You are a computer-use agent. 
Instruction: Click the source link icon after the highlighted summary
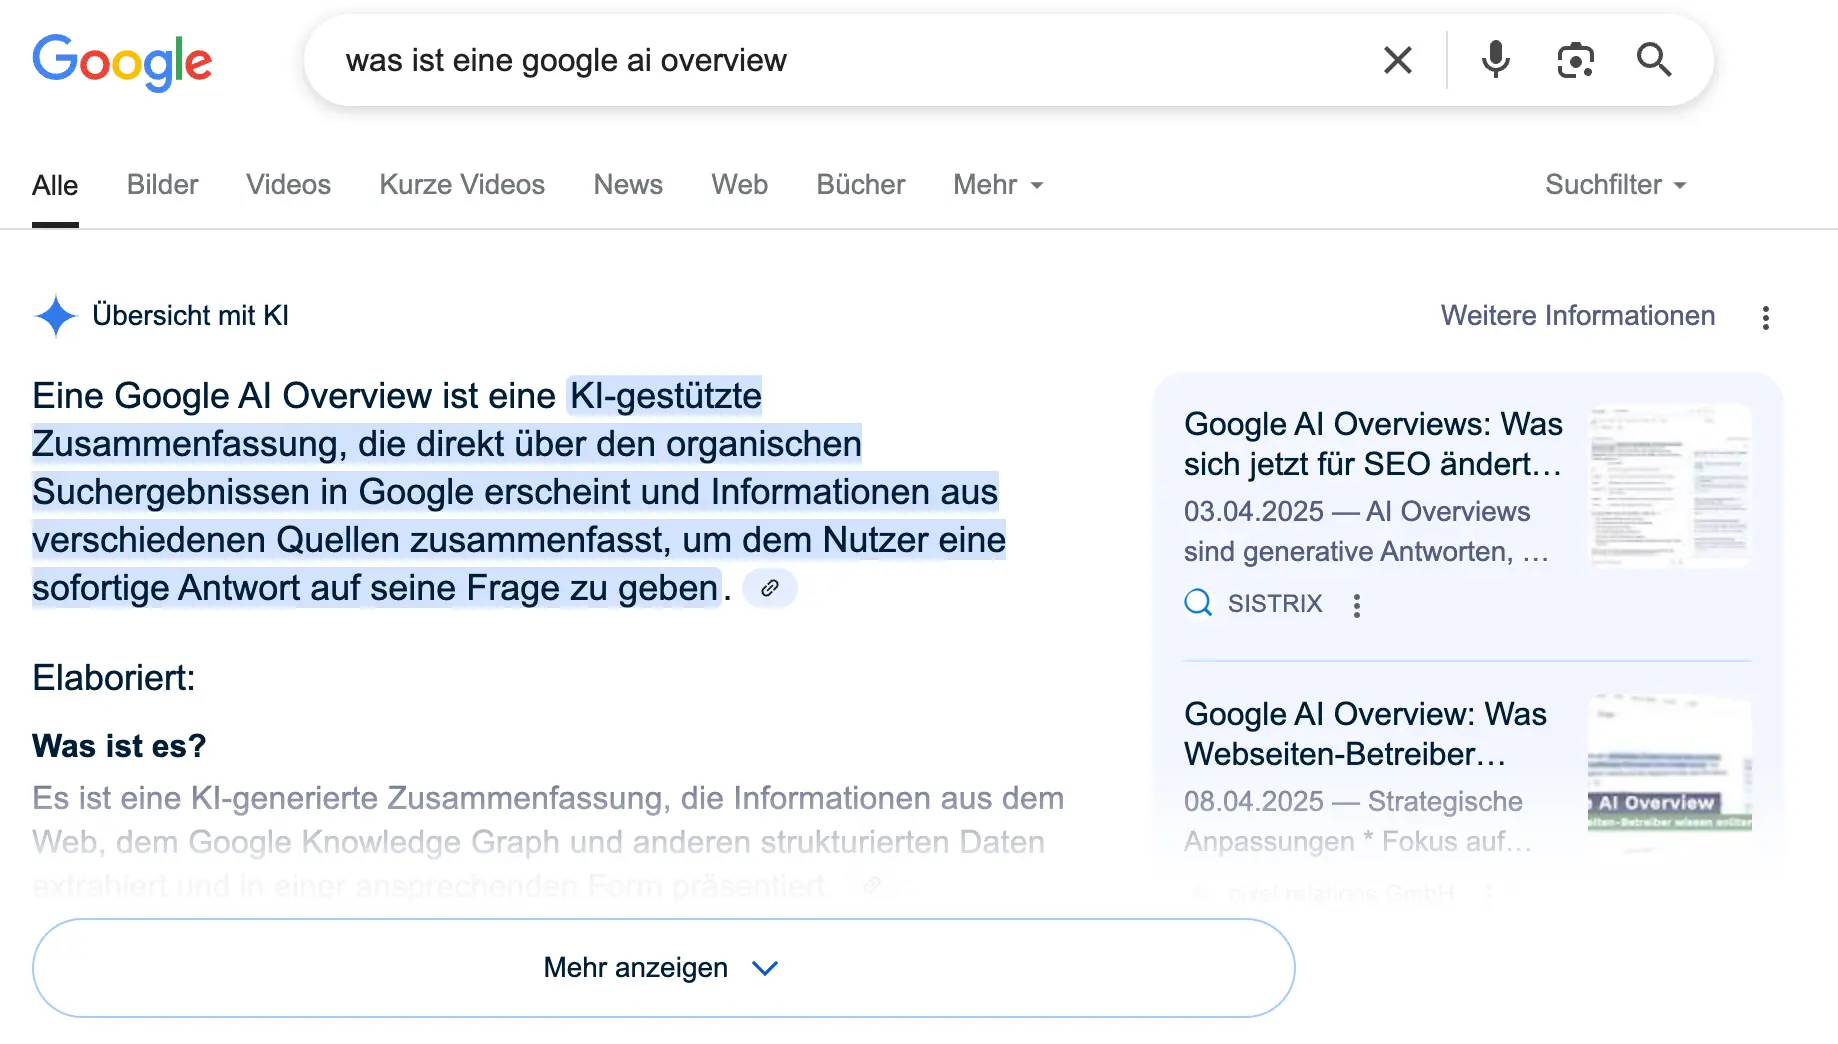coord(769,588)
